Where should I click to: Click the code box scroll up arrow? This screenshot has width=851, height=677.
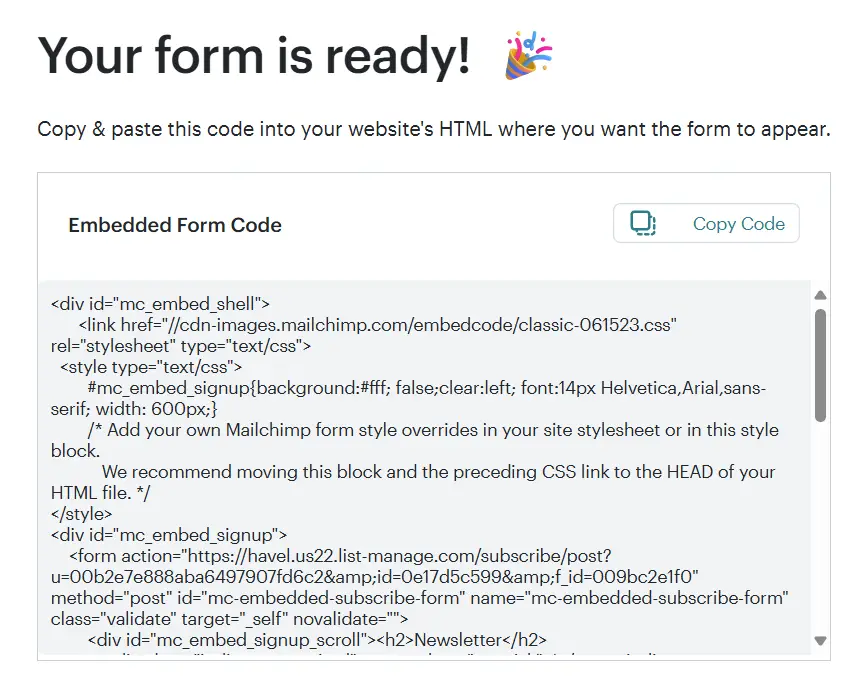(821, 295)
